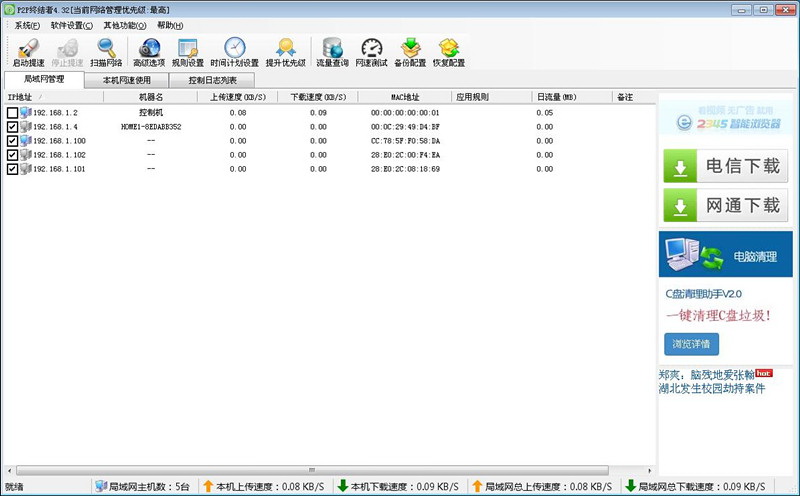Click the 备份配置 toolbar icon
This screenshot has width=800, height=496.
coord(410,47)
